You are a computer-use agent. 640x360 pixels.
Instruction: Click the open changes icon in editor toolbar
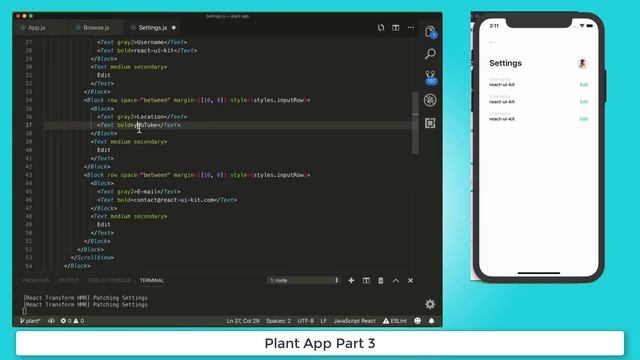click(x=381, y=28)
